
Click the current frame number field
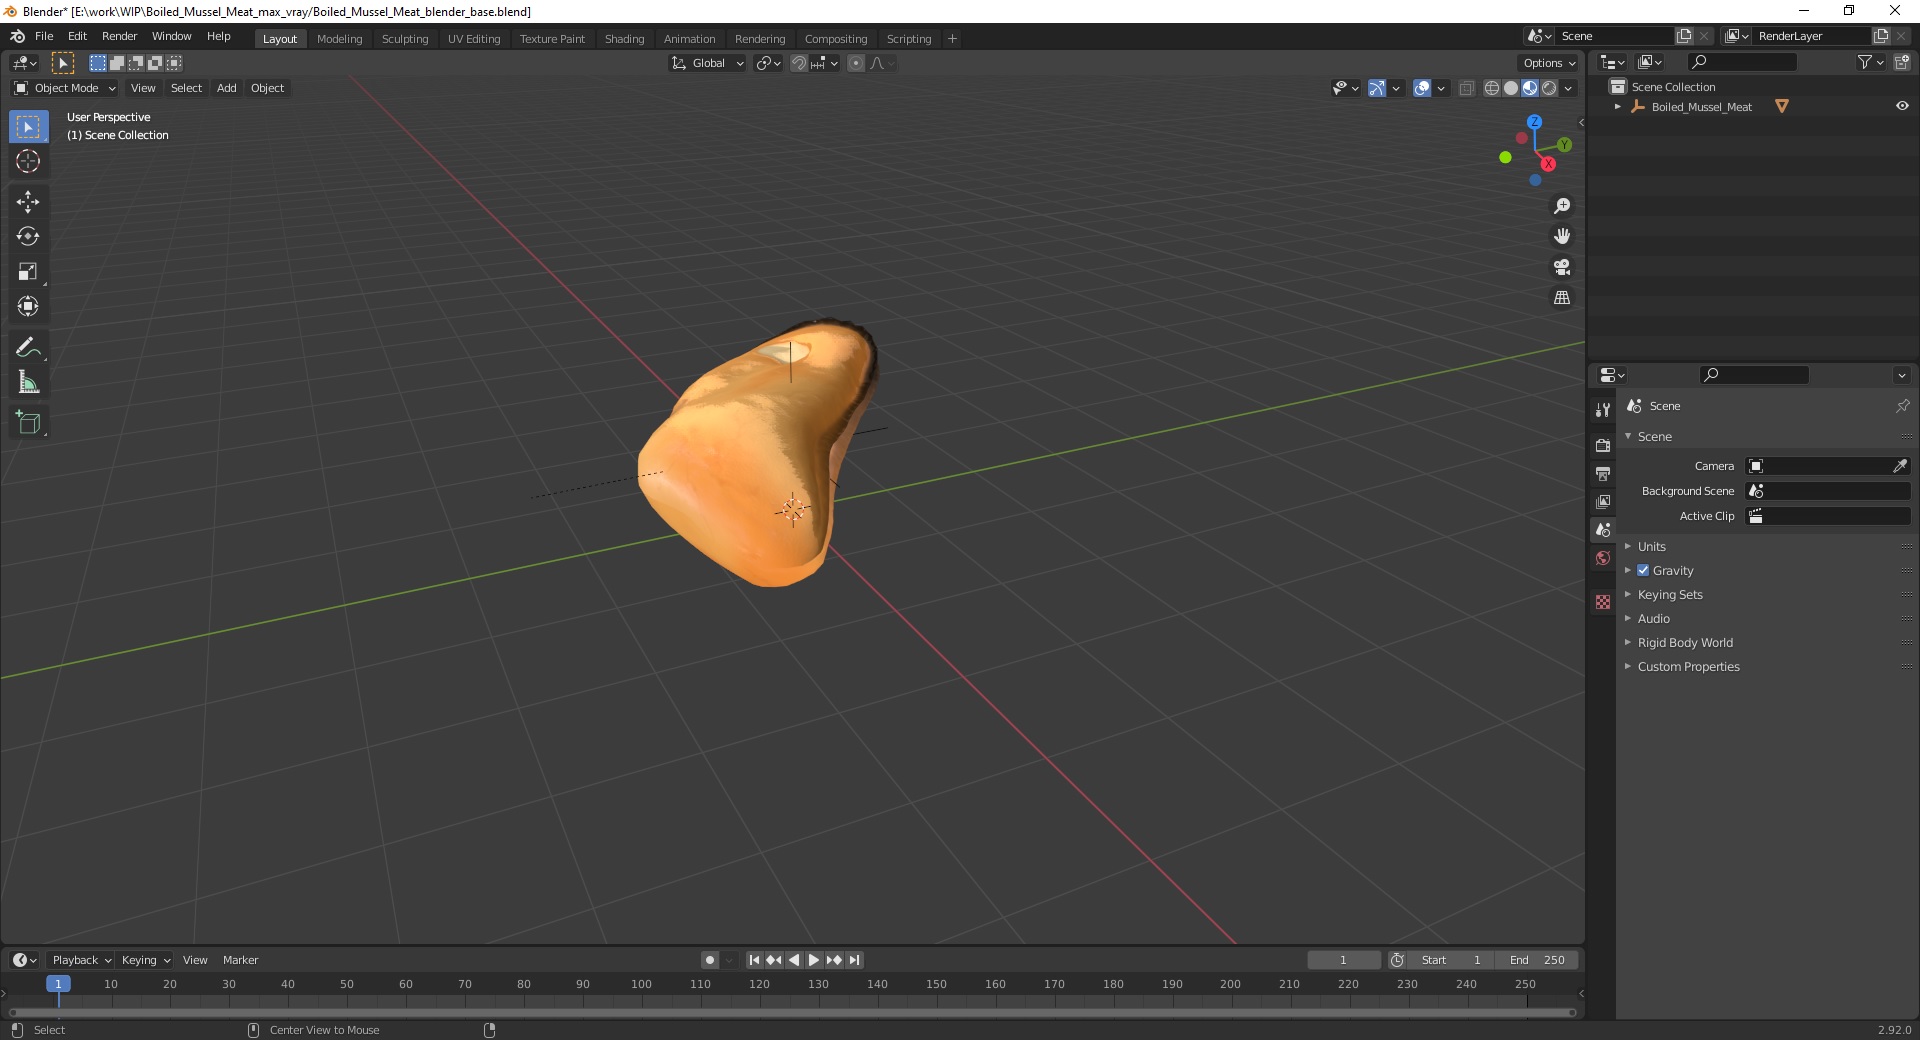(1343, 960)
